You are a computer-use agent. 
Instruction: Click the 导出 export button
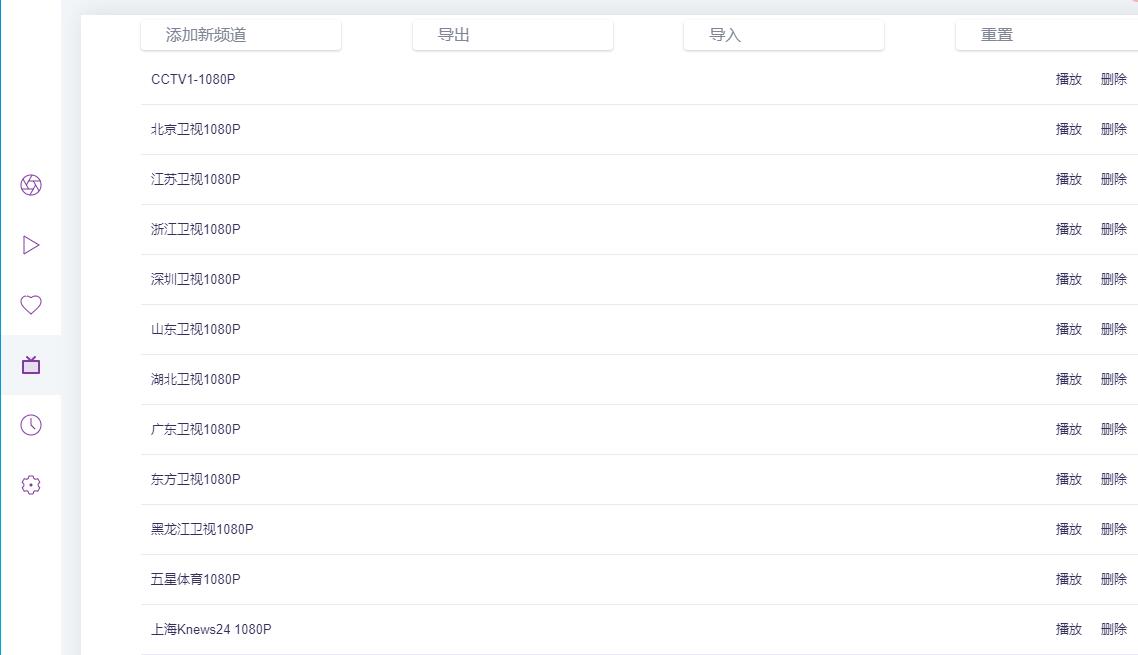coord(512,35)
